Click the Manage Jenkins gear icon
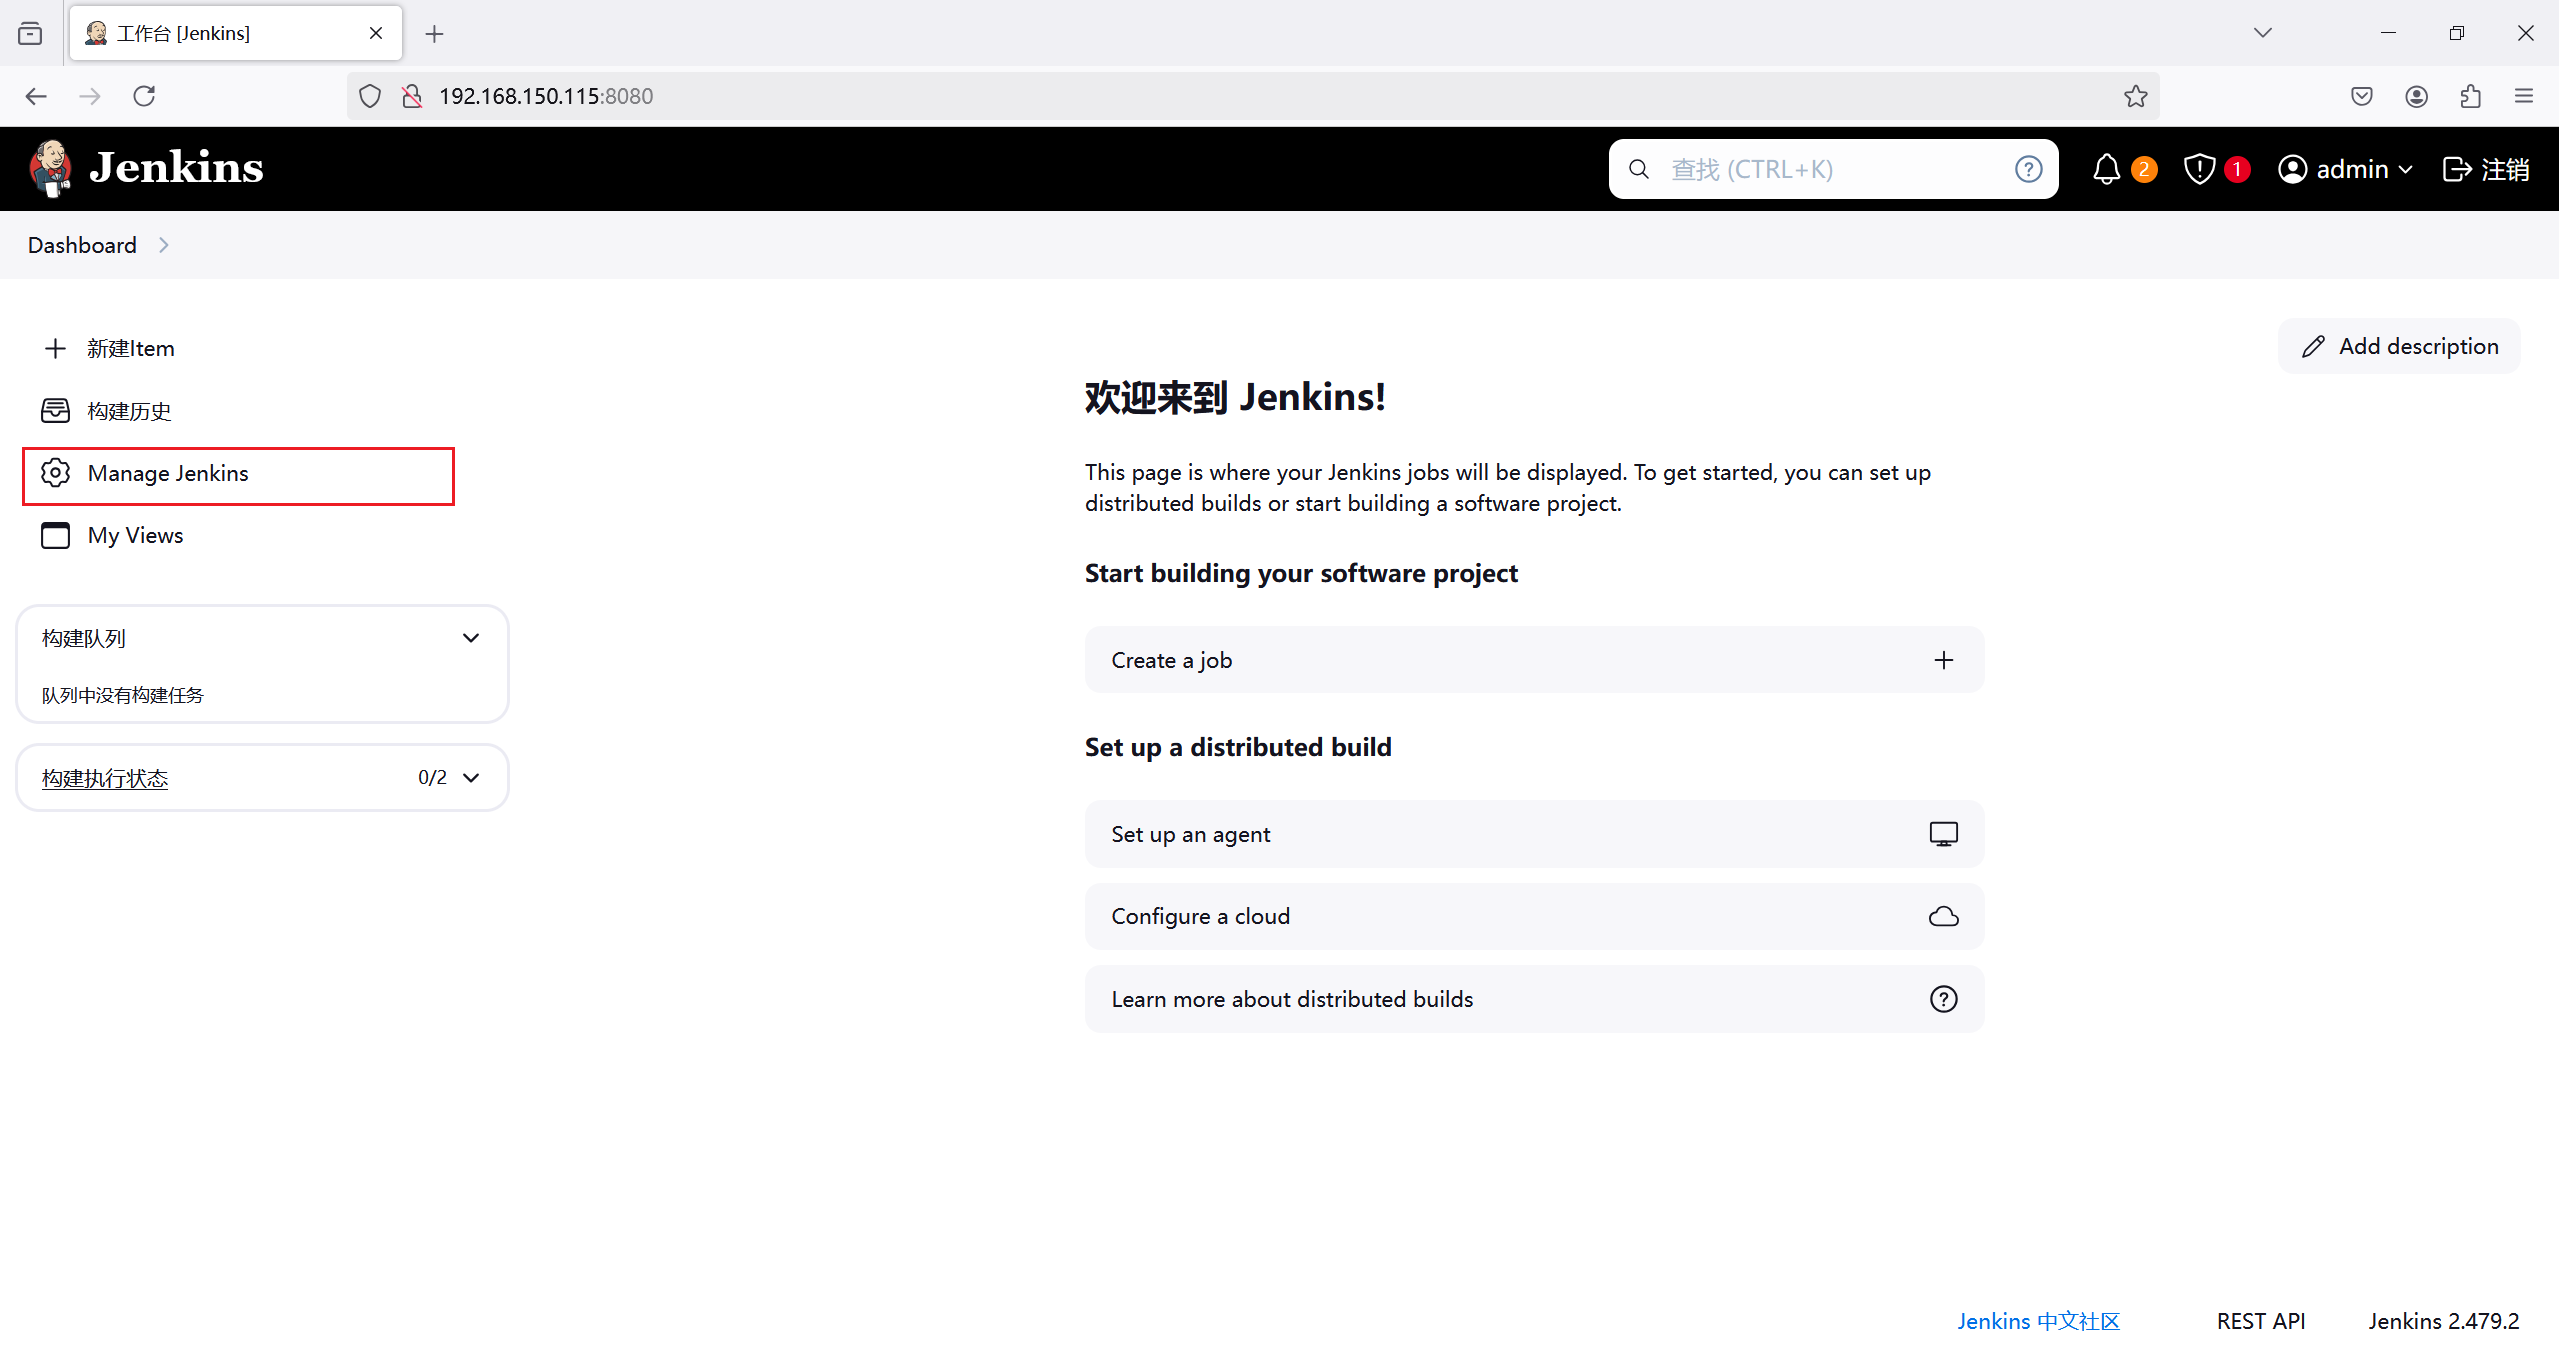Viewport: 2559px width, 1366px height. point(55,472)
